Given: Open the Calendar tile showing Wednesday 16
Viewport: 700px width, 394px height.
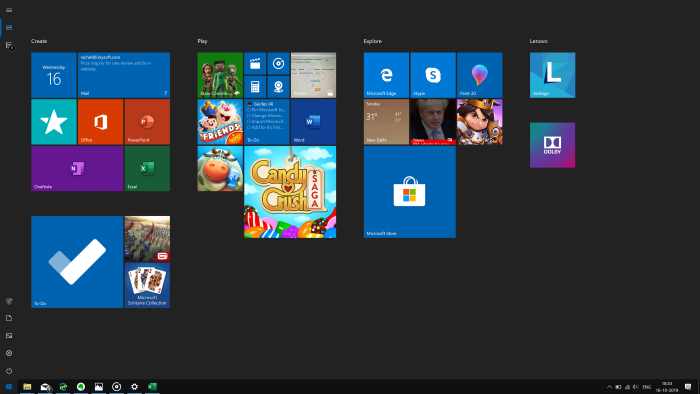Looking at the screenshot, I should click(x=54, y=75).
